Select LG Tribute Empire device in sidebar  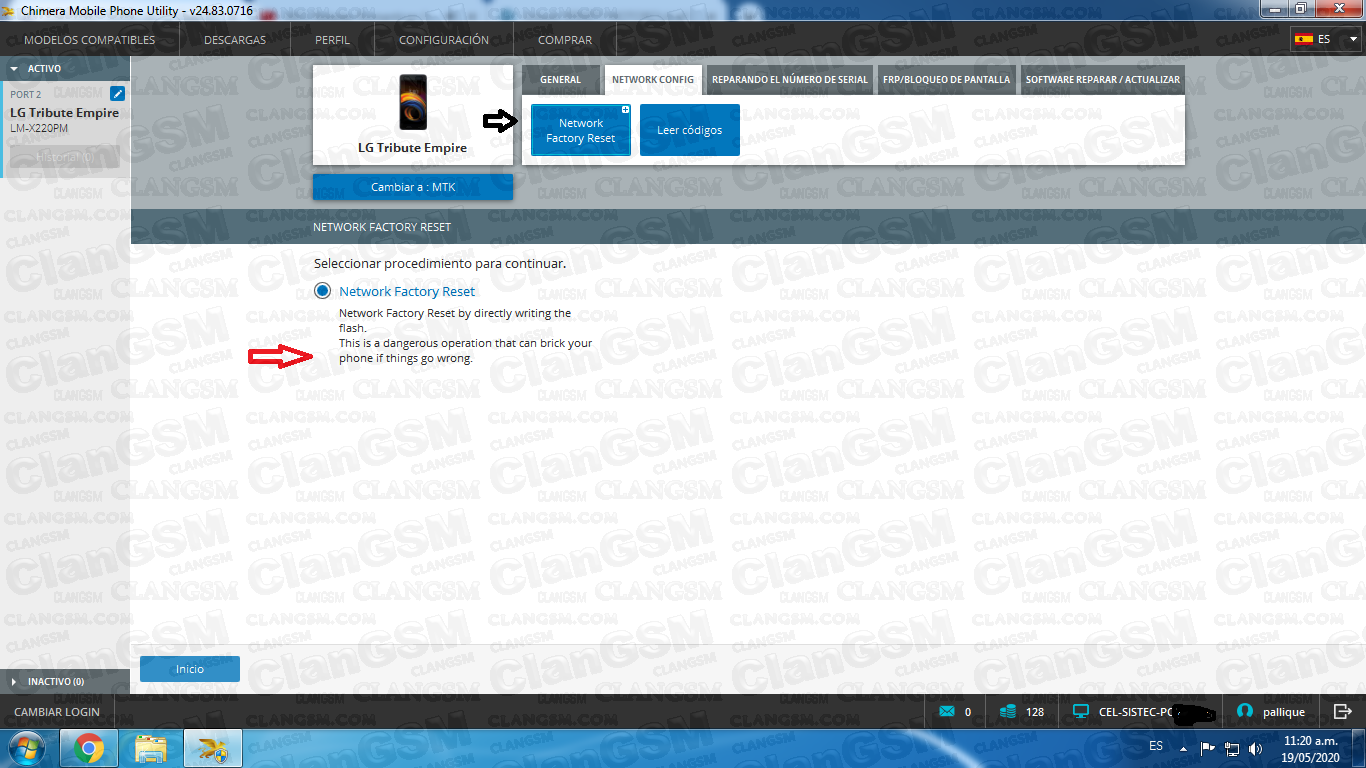click(65, 113)
